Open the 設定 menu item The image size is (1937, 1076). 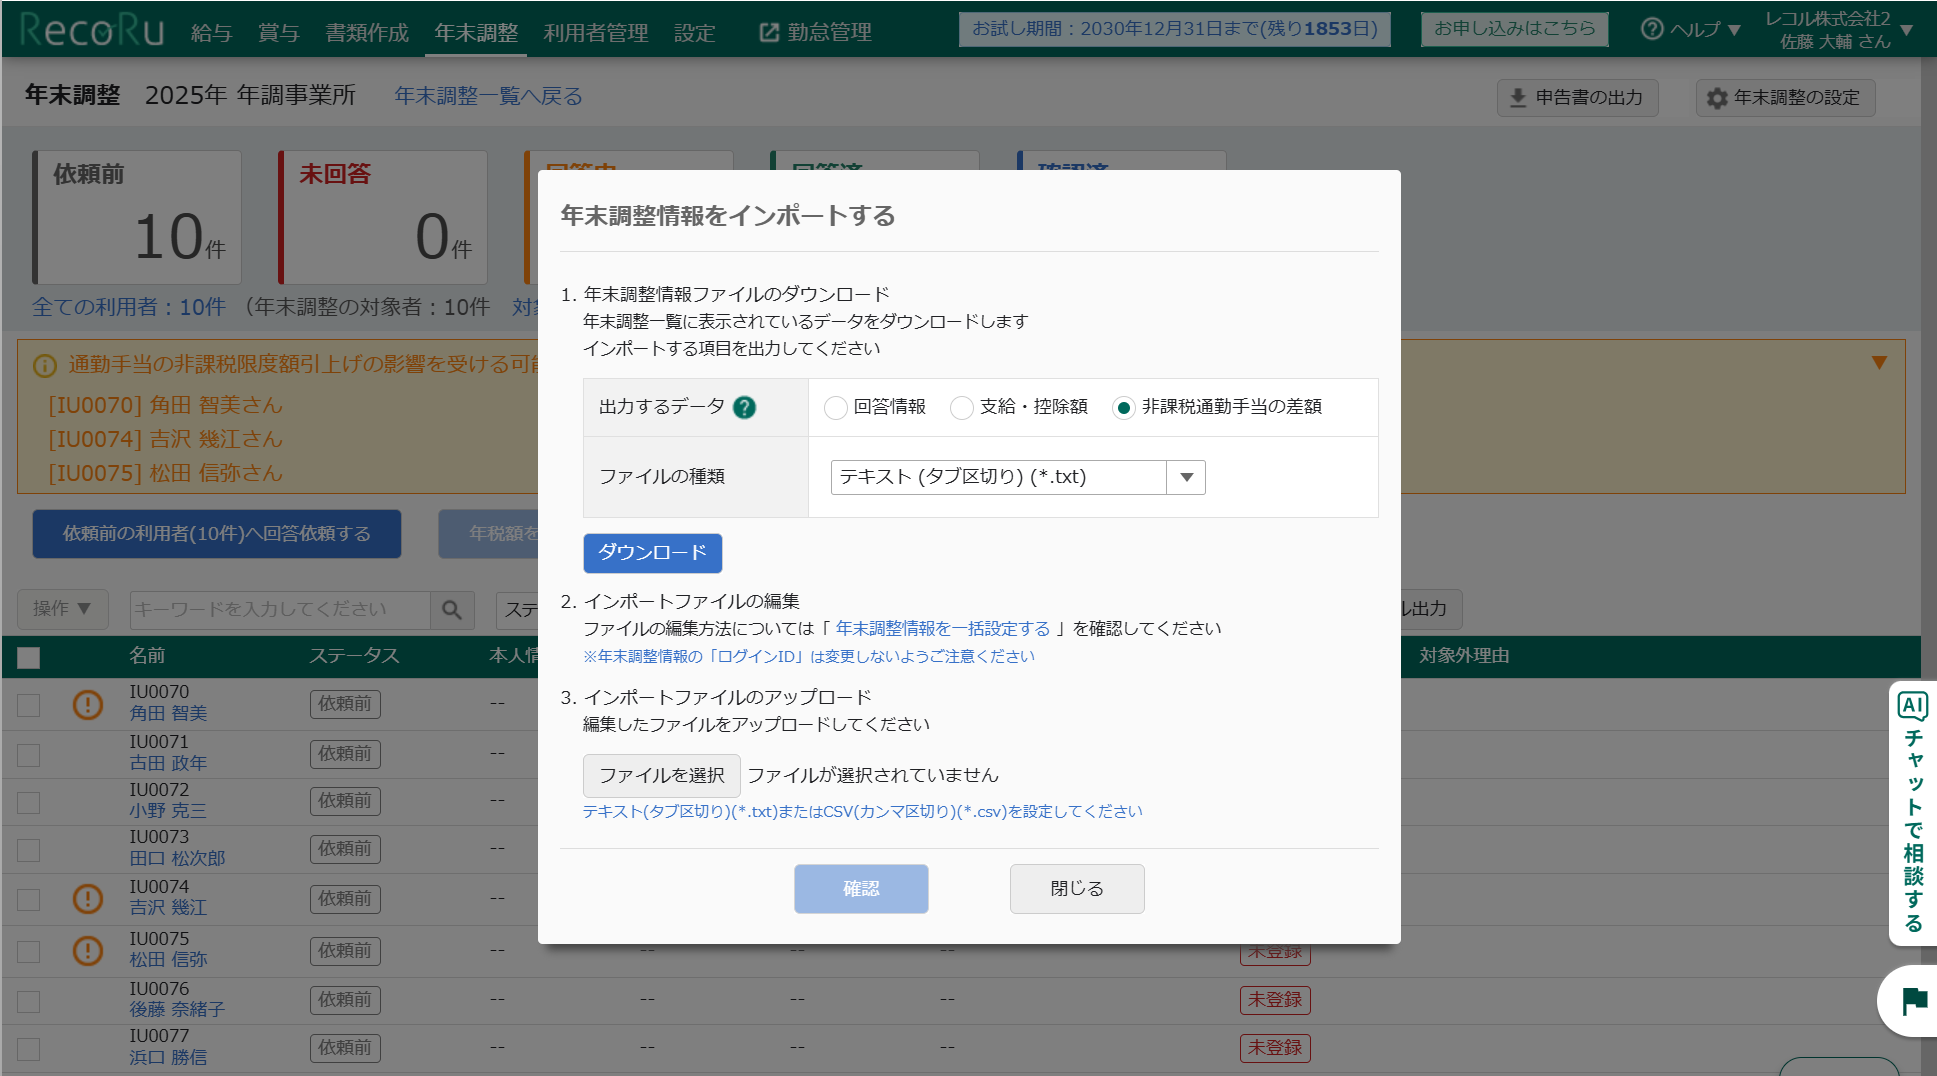[x=694, y=31]
